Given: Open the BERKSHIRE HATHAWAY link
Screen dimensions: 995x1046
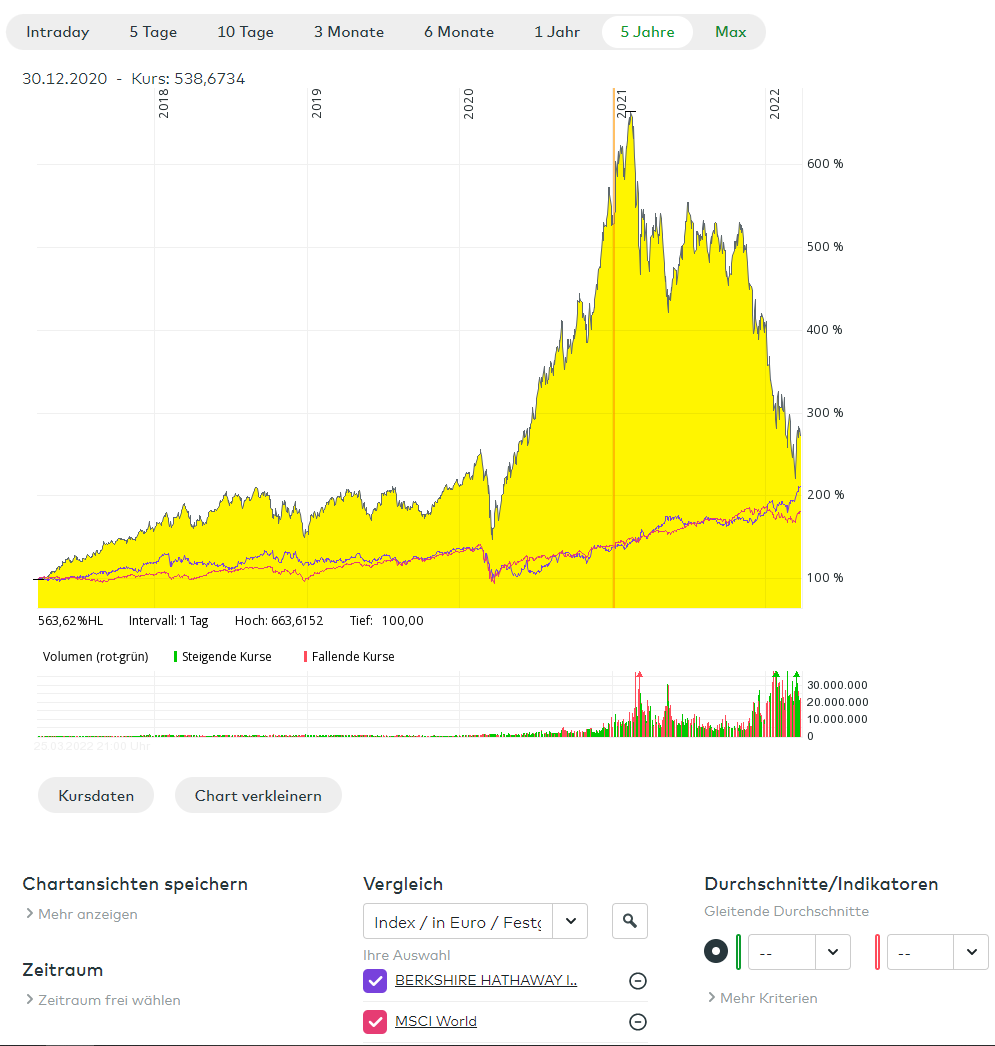Looking at the screenshot, I should pyautogui.click(x=485, y=981).
